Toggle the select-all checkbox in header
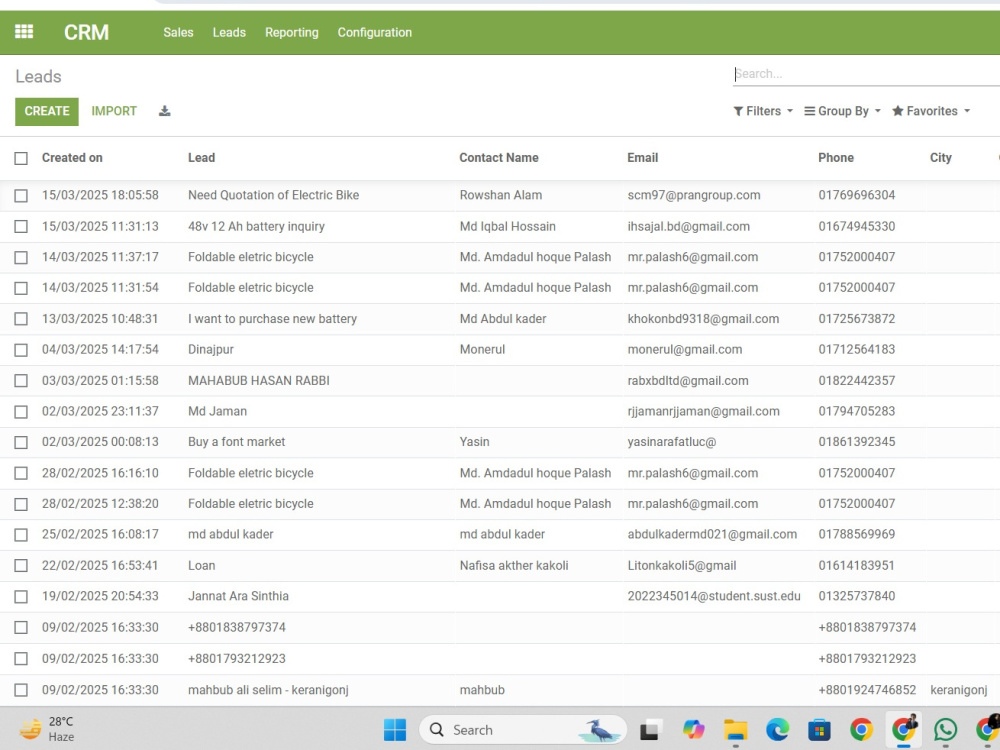Viewport: 1000px width, 750px height. pyautogui.click(x=21, y=158)
